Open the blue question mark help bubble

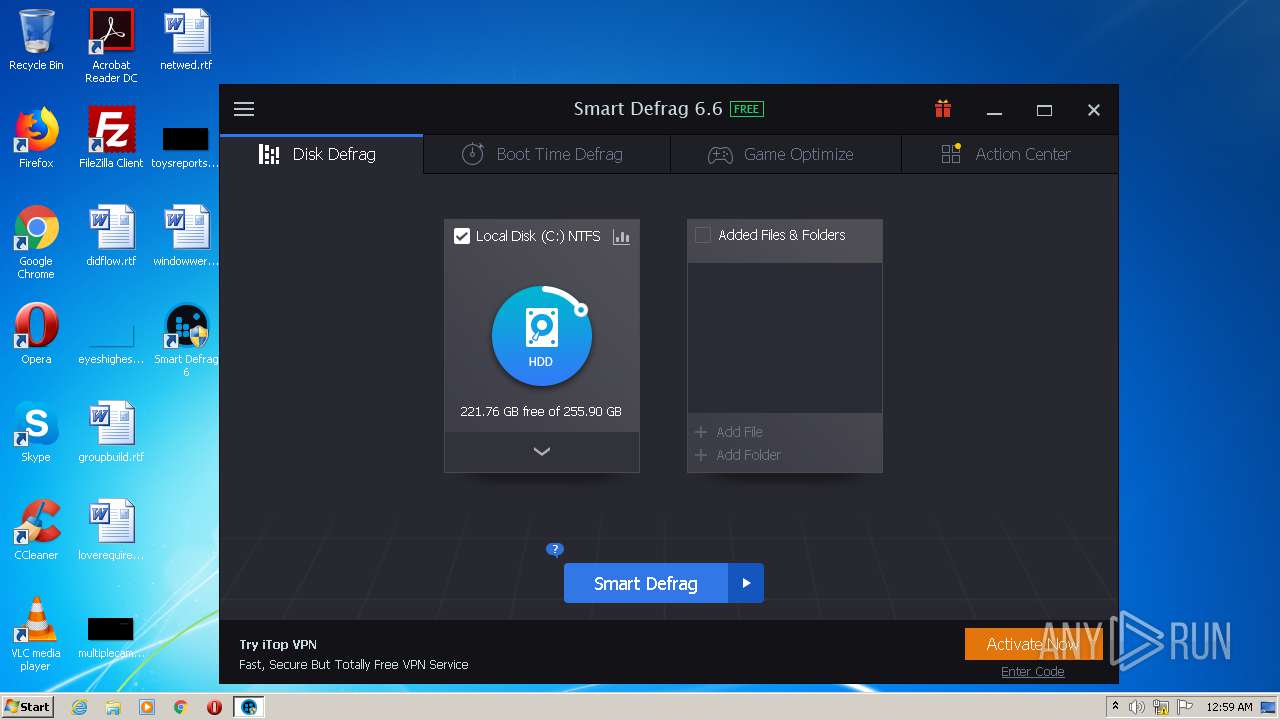click(x=555, y=549)
